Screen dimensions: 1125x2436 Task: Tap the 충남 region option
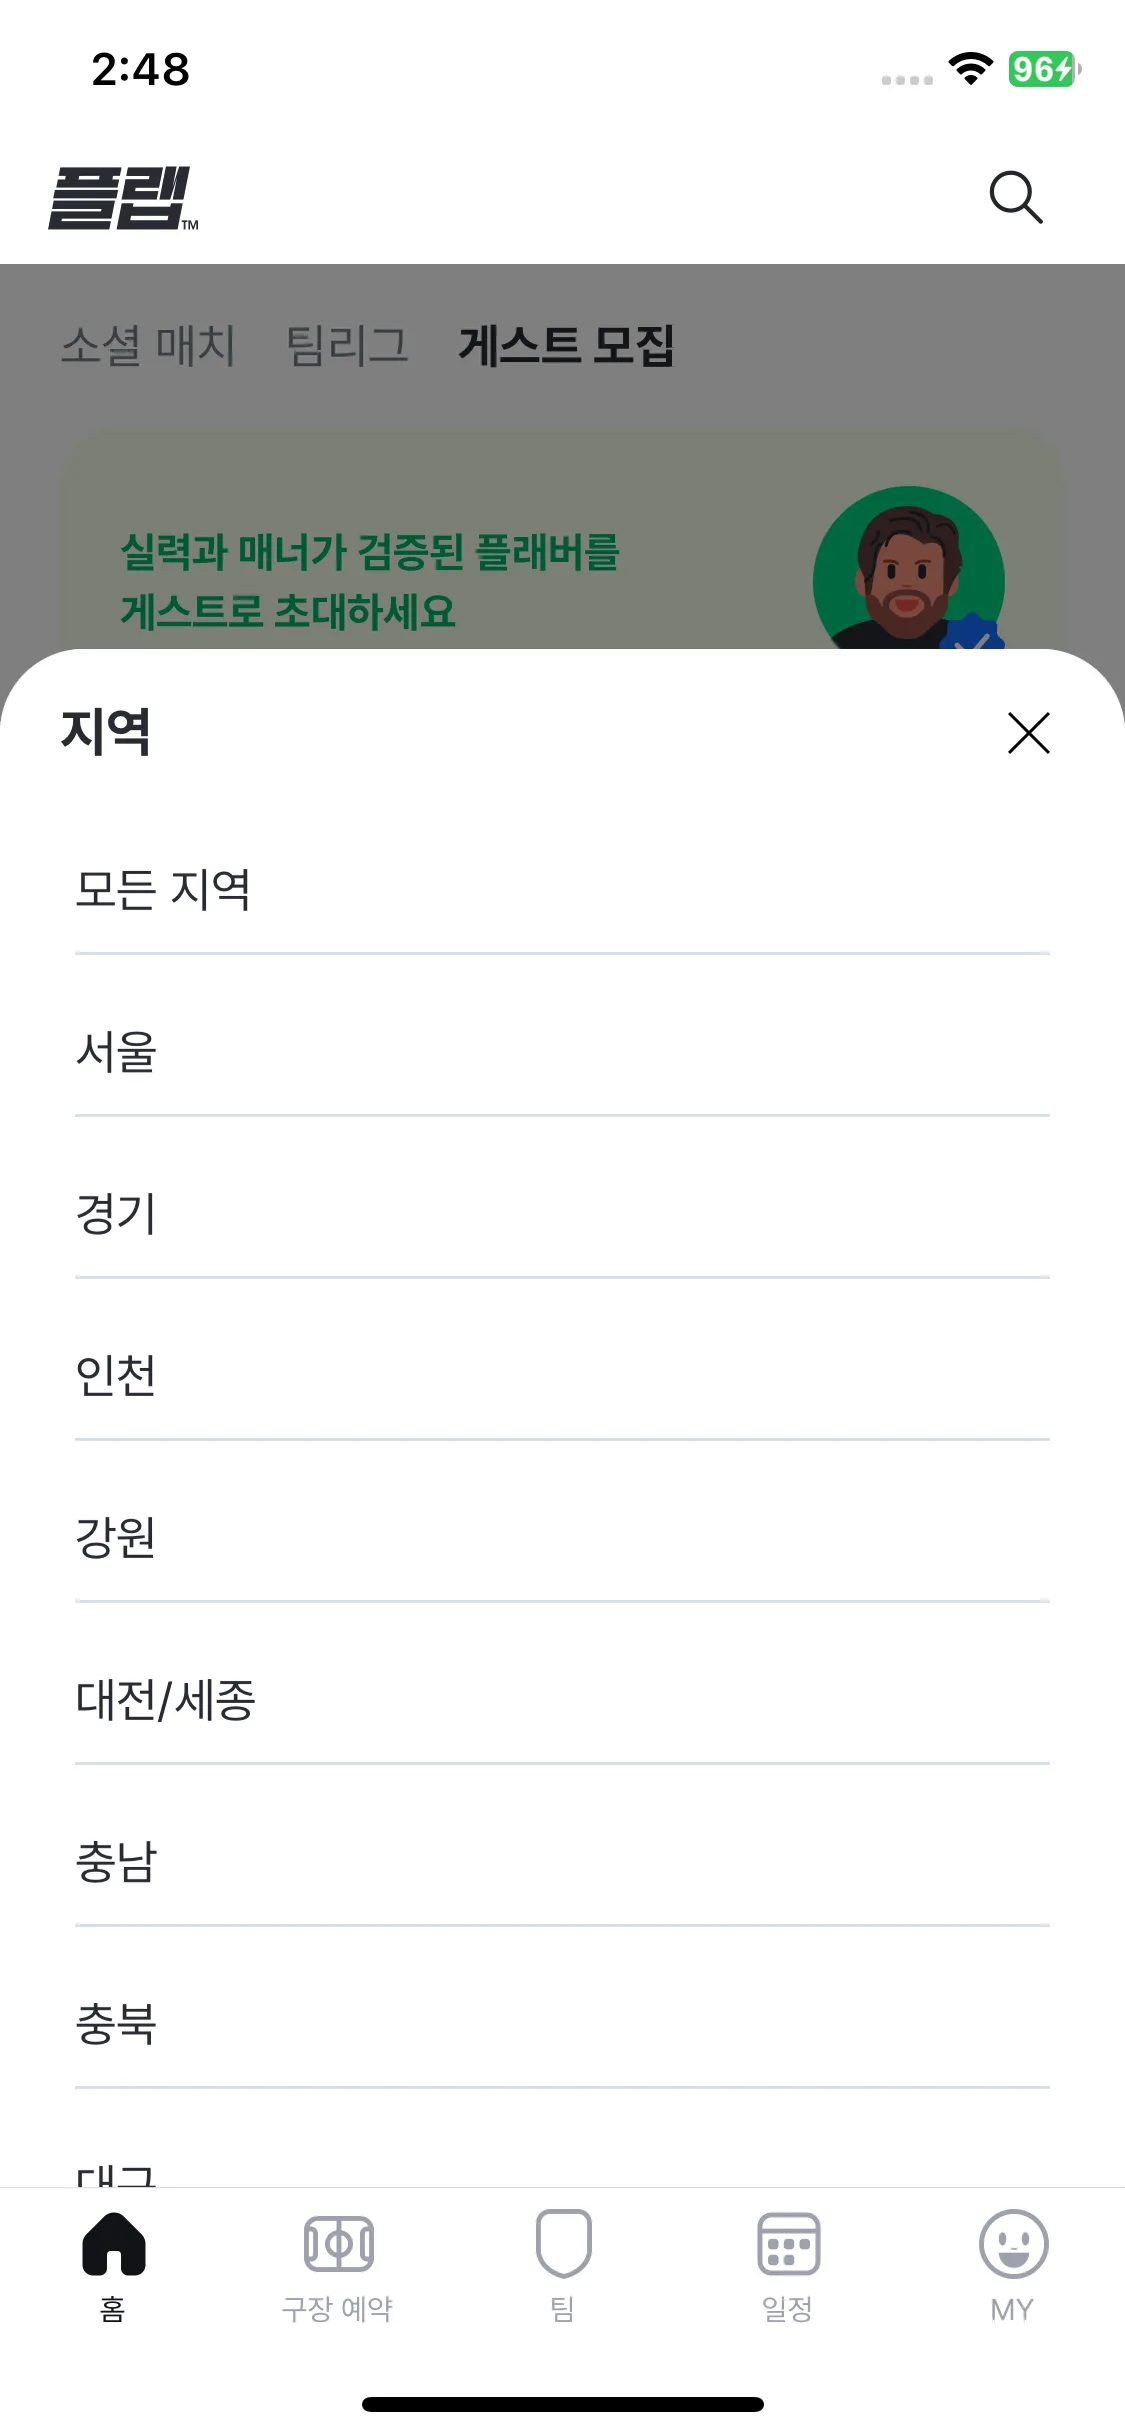[562, 1862]
